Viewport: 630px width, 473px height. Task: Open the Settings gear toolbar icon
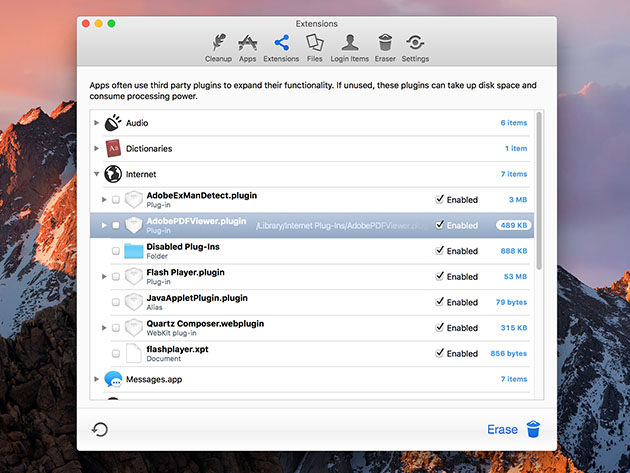click(x=415, y=47)
